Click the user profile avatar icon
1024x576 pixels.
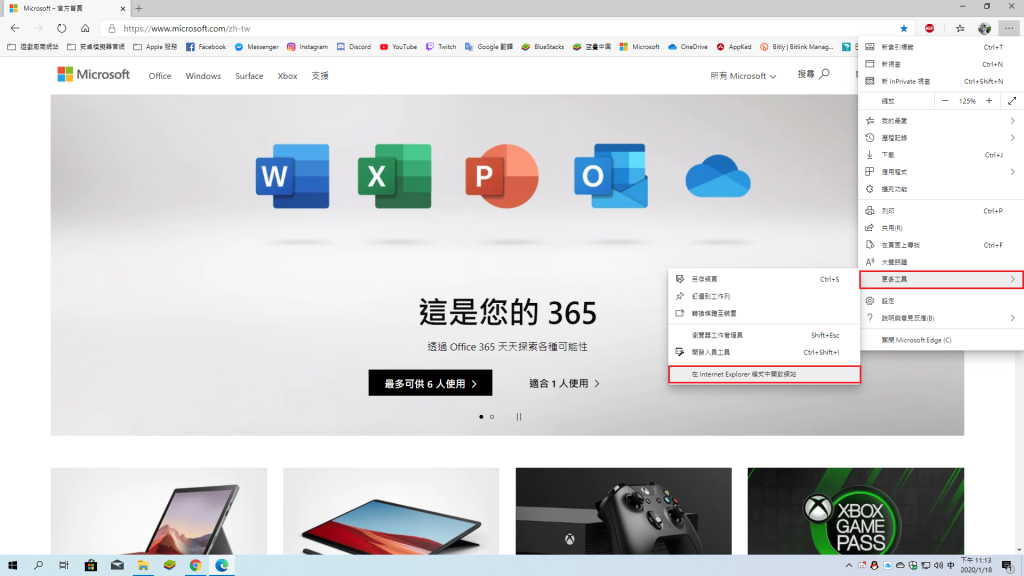point(984,28)
